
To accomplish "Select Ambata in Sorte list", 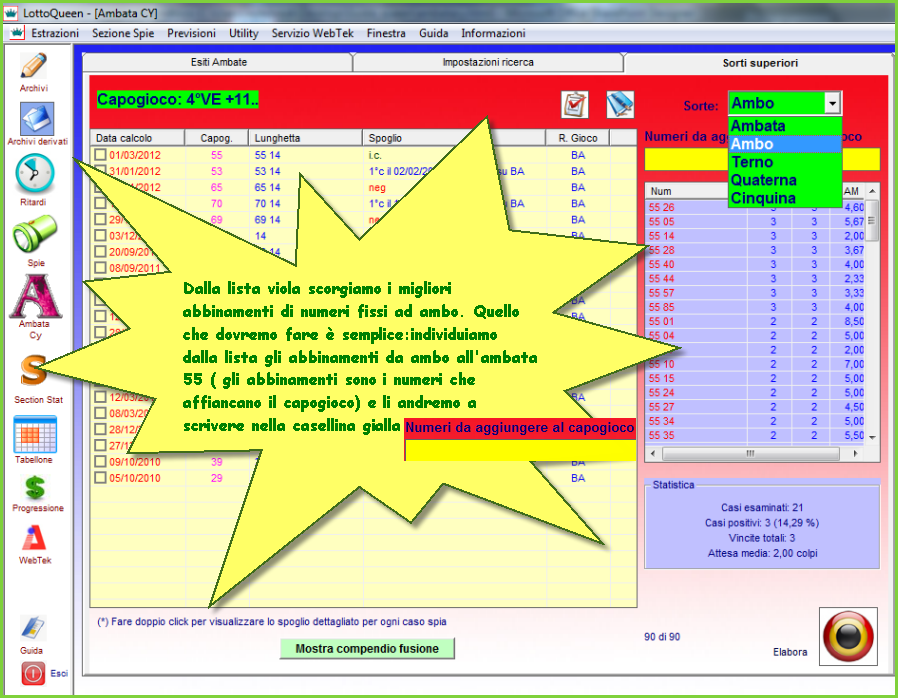I will point(785,126).
